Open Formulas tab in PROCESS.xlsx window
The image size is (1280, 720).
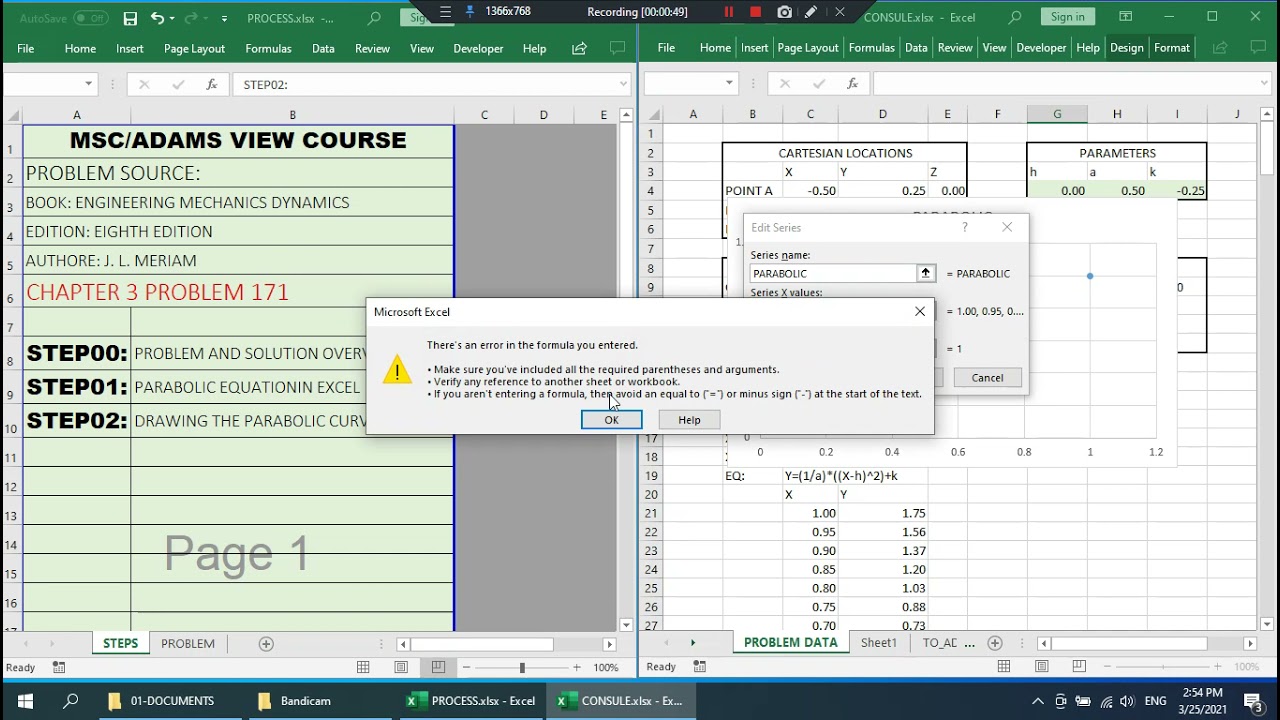tap(268, 48)
